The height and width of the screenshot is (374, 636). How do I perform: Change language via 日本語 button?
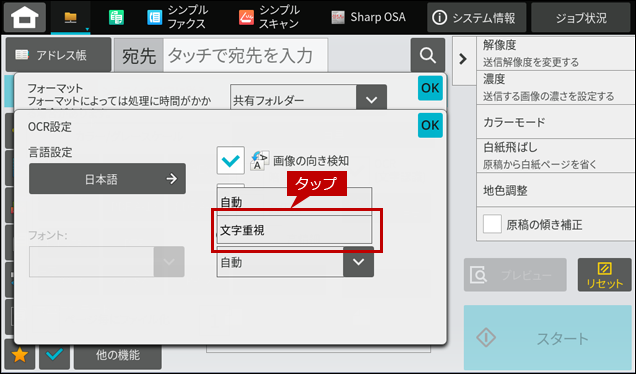(x=107, y=178)
